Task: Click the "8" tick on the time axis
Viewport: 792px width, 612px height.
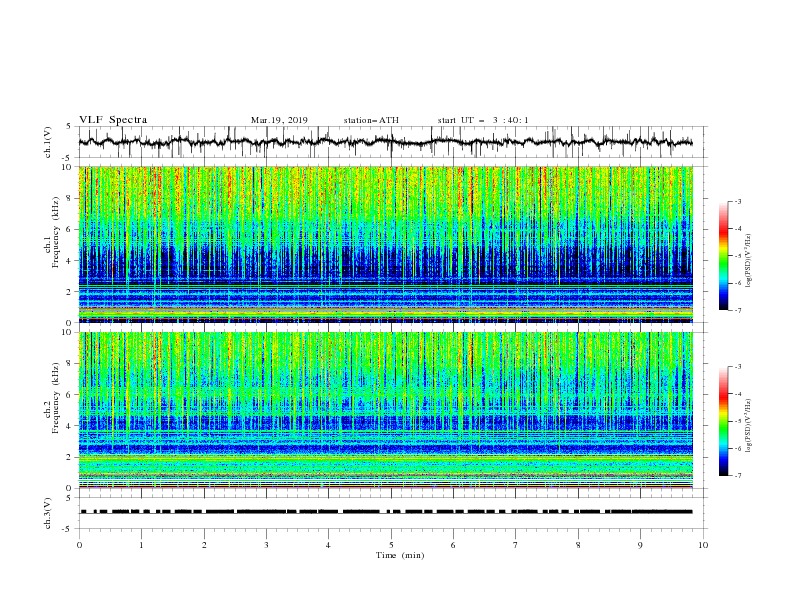Action: pyautogui.click(x=578, y=545)
